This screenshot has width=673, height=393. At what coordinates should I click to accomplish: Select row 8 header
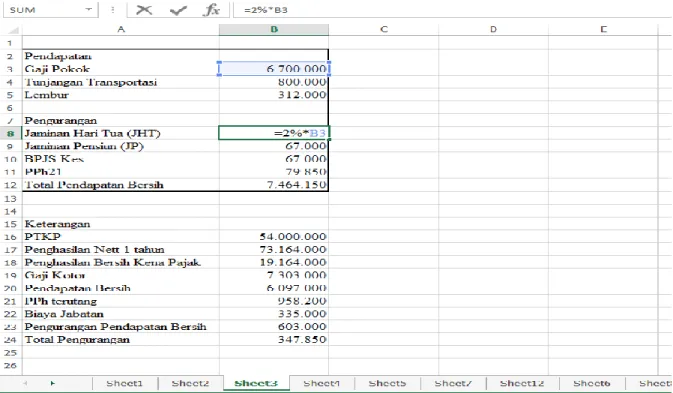11,133
